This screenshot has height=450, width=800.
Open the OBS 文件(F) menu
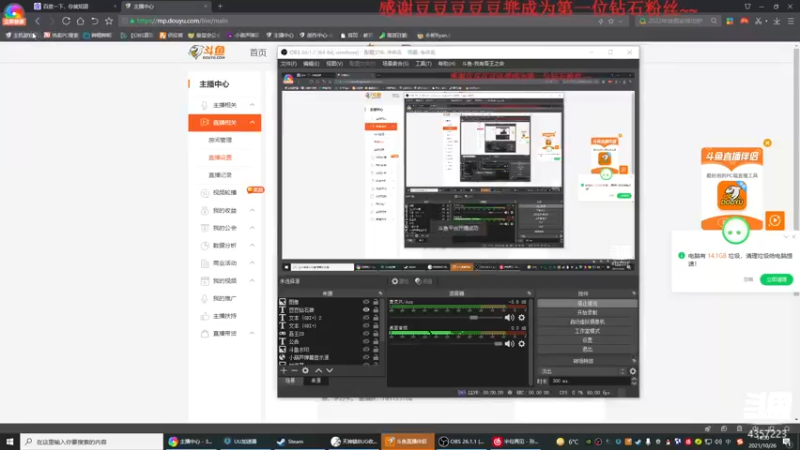[288, 64]
